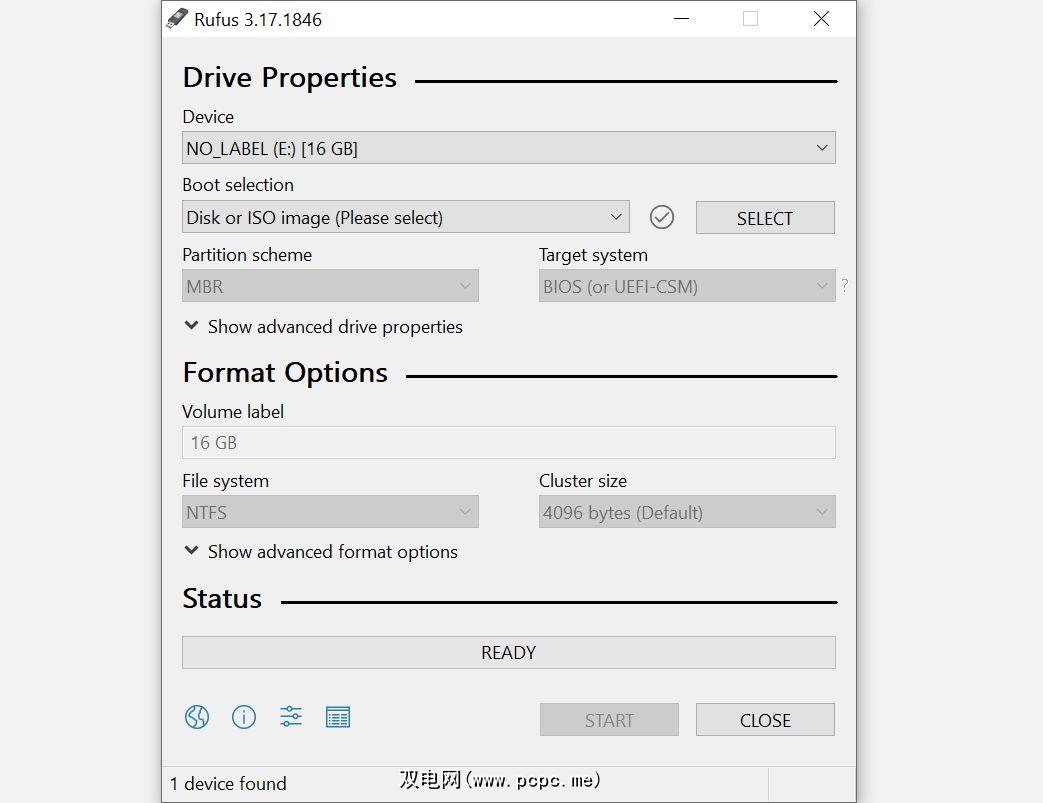
Task: Show the log window icon
Action: [338, 717]
